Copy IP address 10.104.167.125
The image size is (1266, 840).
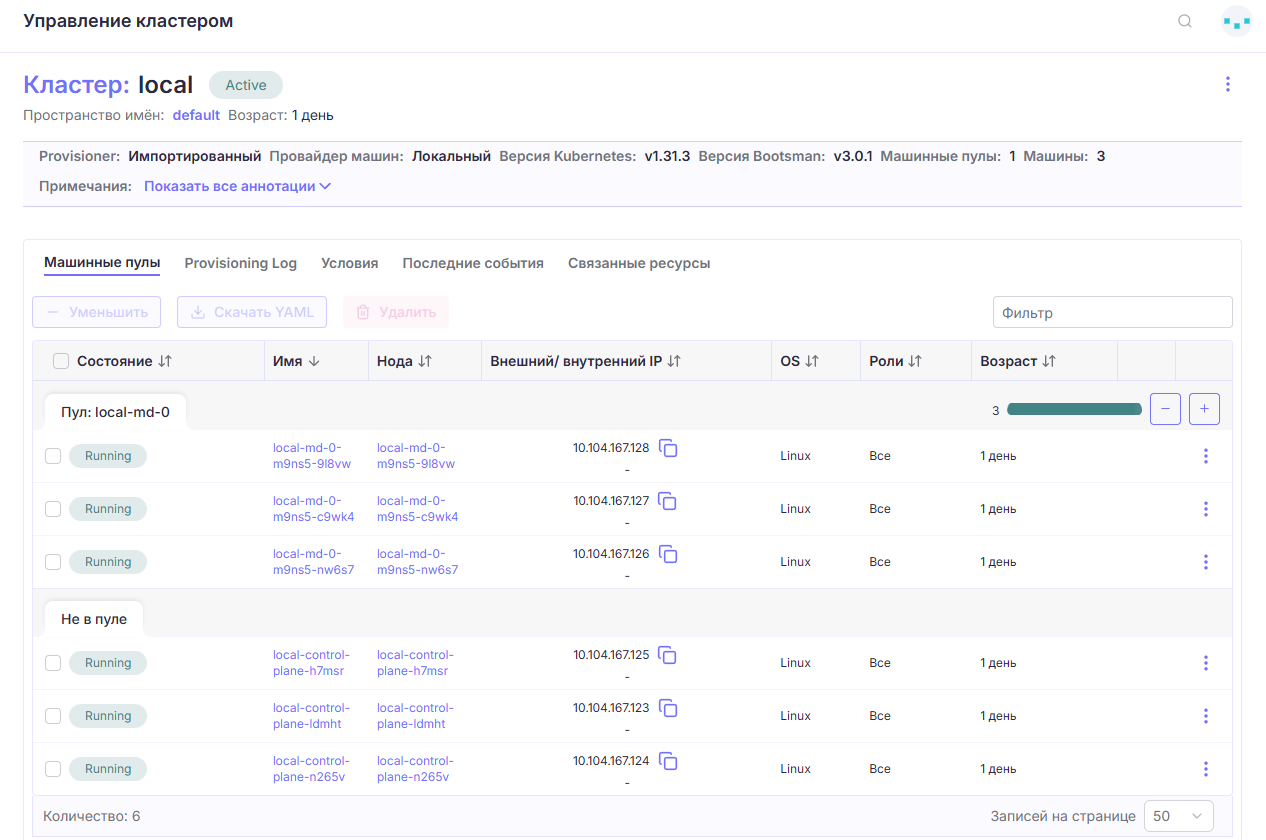(669, 656)
